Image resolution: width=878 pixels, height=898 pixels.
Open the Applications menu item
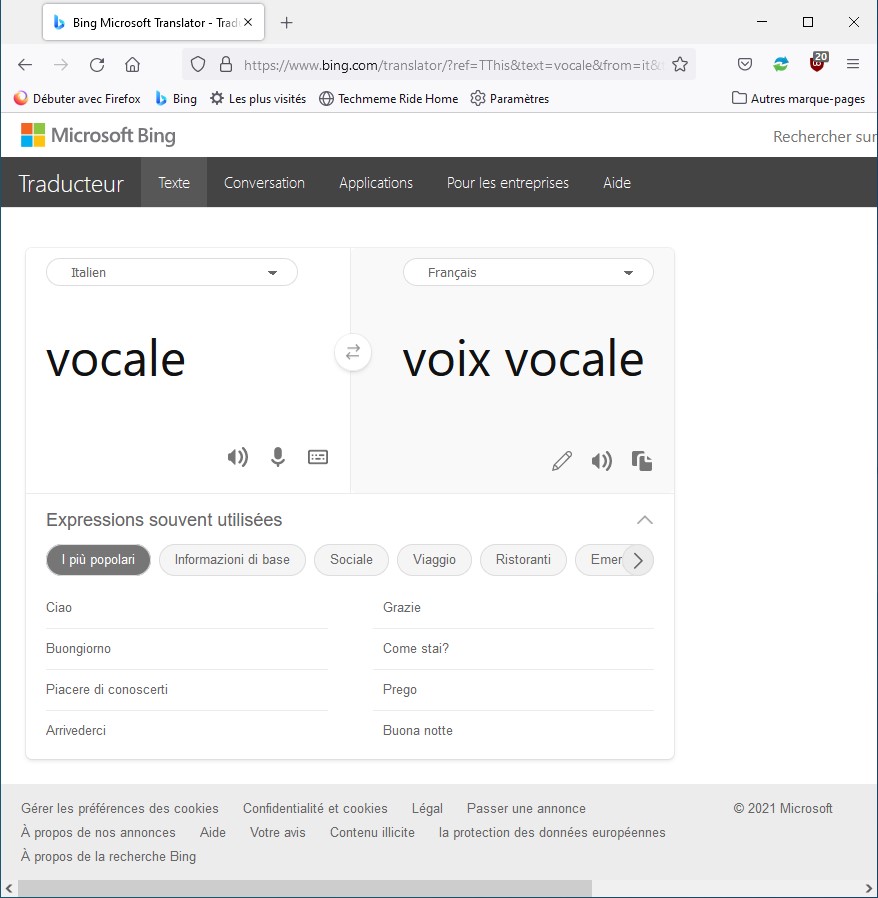[x=376, y=183]
